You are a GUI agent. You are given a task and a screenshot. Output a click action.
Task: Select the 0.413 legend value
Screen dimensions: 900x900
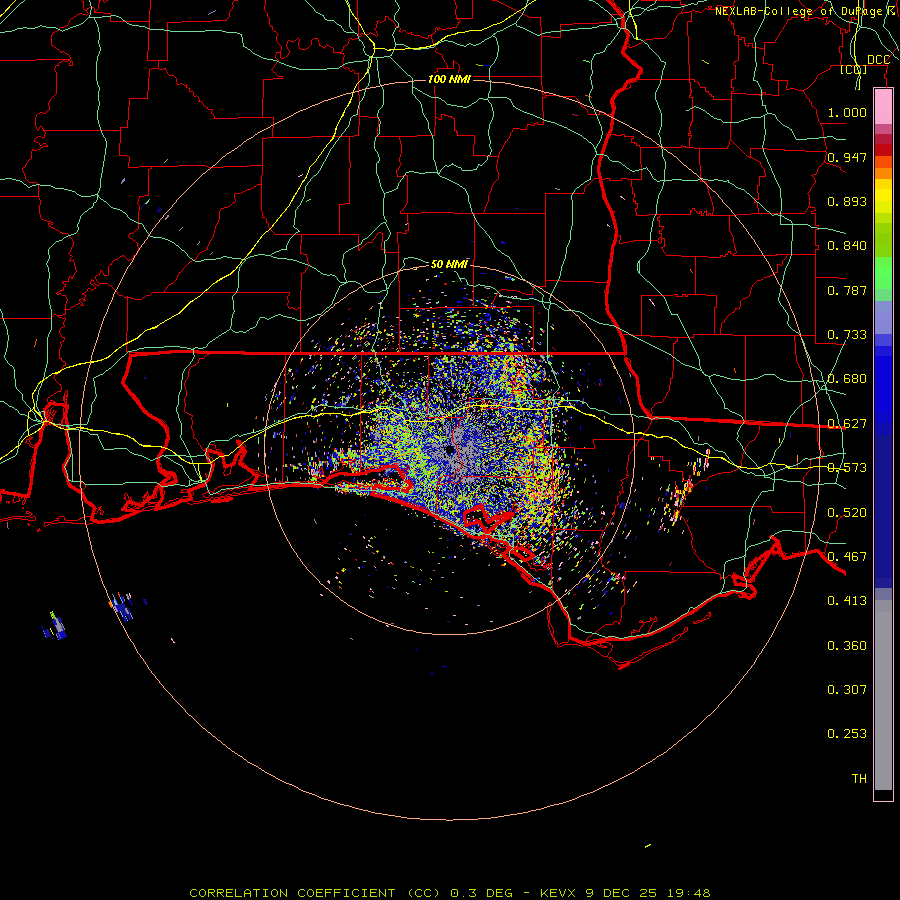point(847,601)
